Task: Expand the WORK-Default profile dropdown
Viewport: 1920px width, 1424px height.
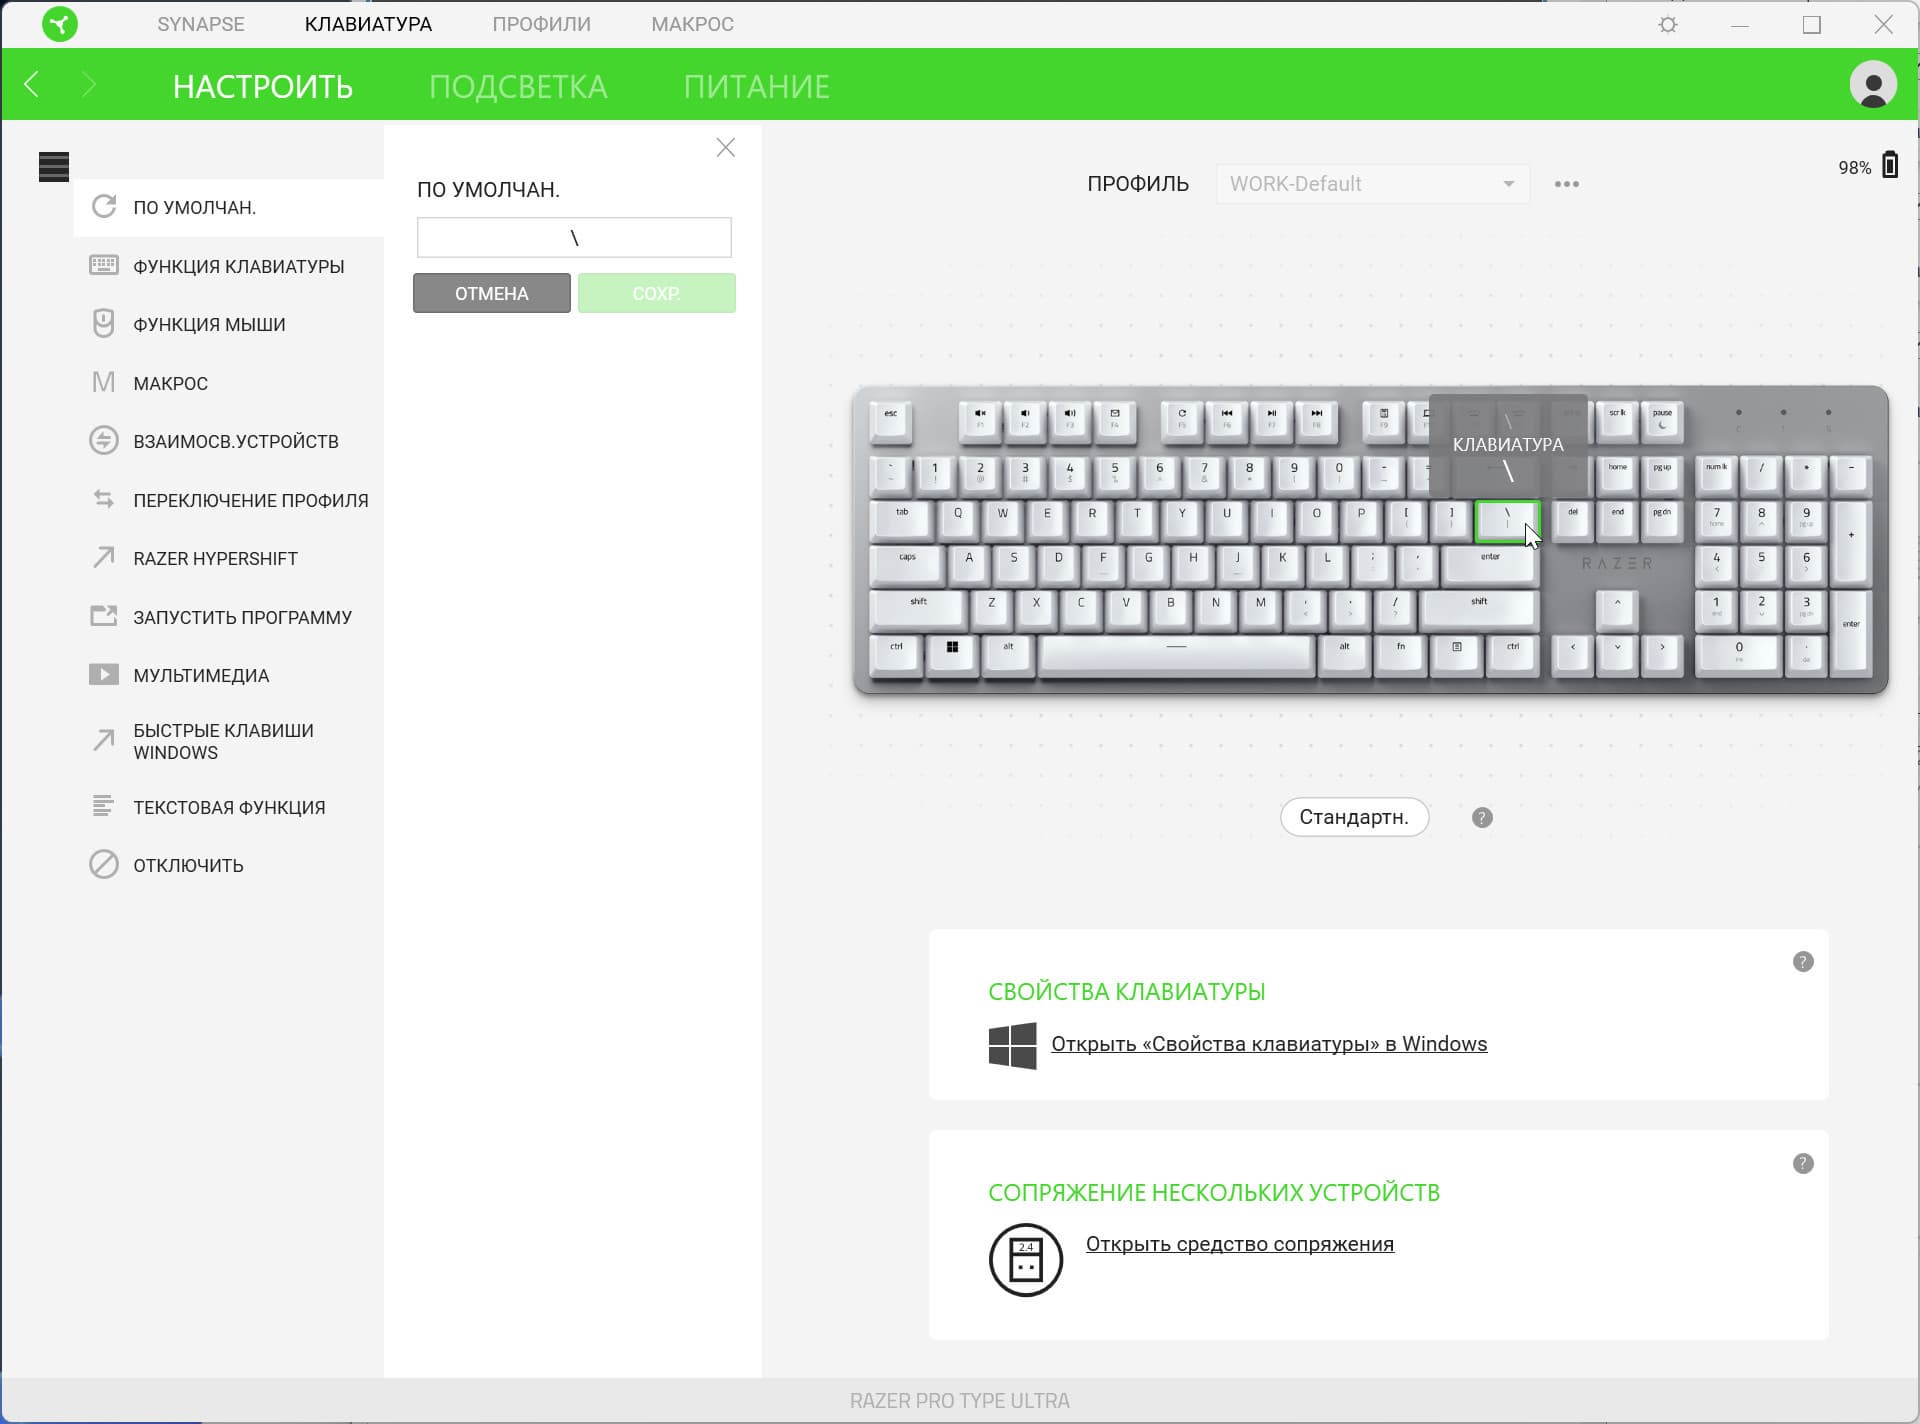Action: [1372, 184]
